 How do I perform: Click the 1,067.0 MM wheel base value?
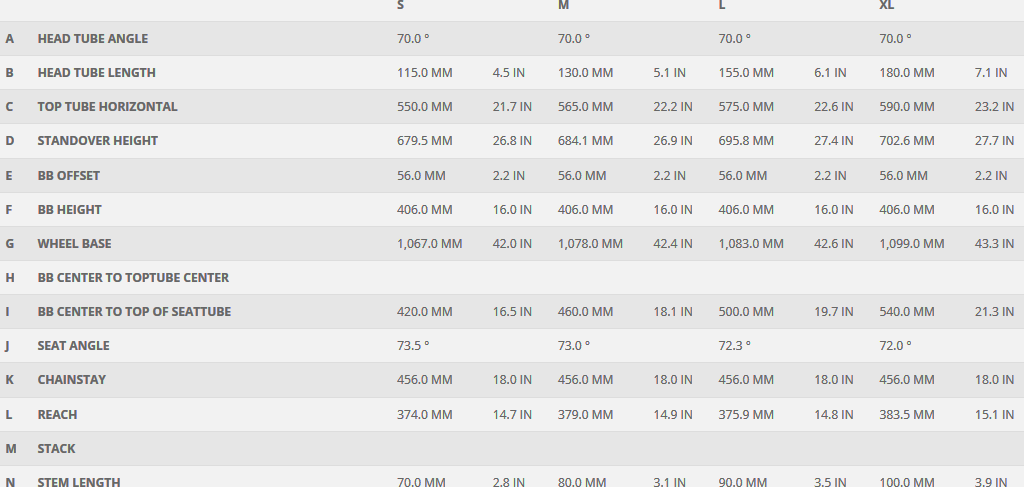(x=429, y=244)
